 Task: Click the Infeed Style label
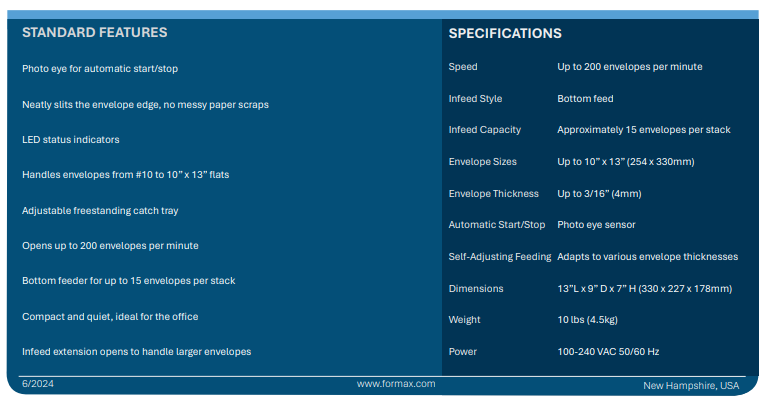tap(475, 99)
